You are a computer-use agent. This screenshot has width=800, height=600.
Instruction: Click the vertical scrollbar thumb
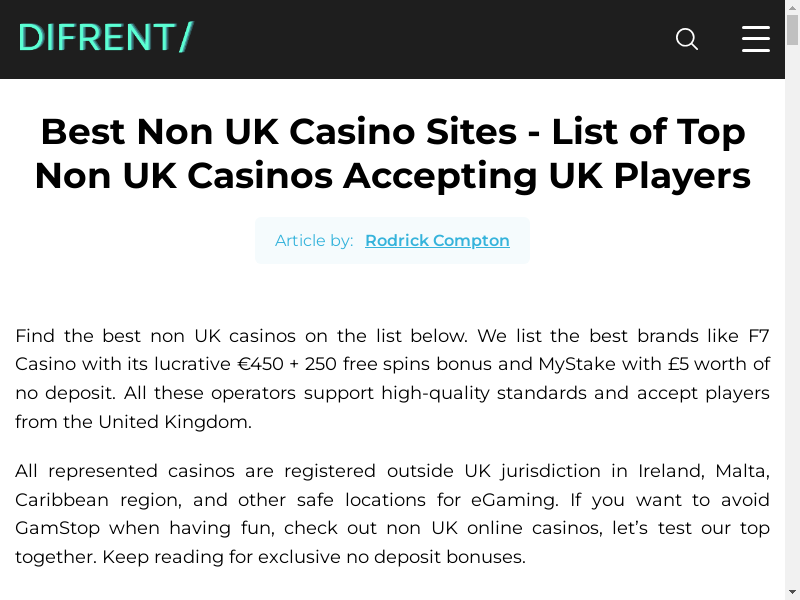792,30
